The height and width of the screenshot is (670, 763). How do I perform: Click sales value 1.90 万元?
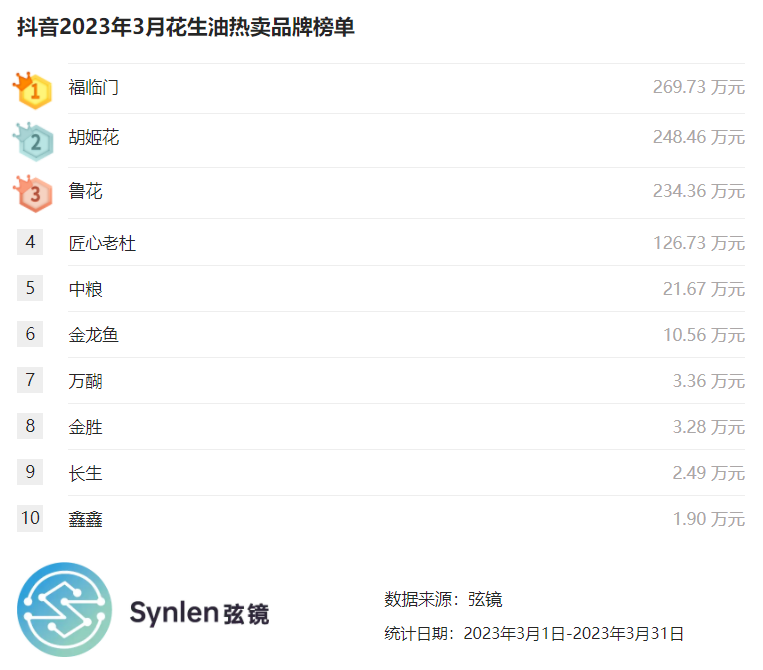coord(708,519)
